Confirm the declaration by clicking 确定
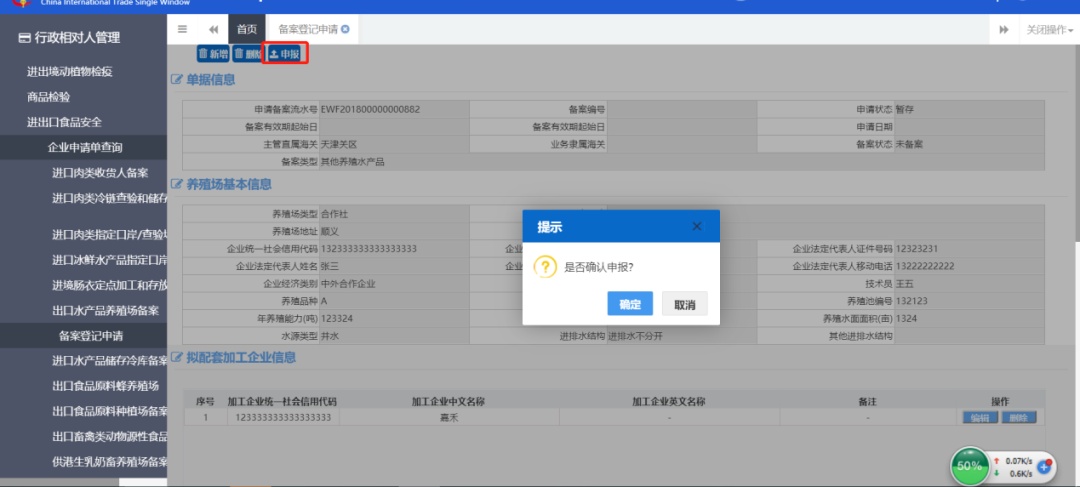This screenshot has height=487, width=1080. (x=630, y=304)
